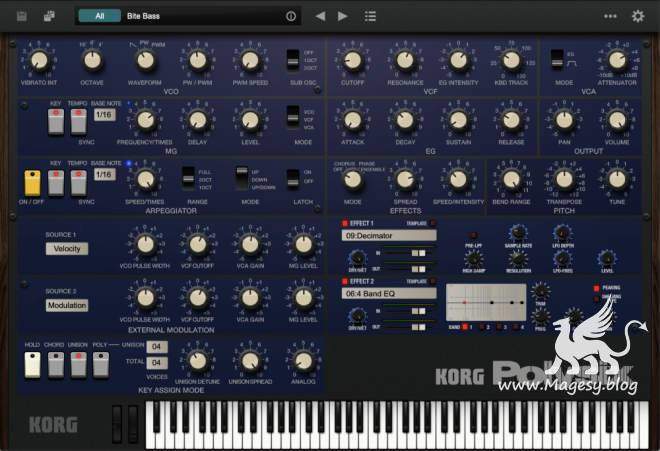Toggle MG Key sync button
Image resolution: width=660 pixels, height=451 pixels.
click(56, 121)
